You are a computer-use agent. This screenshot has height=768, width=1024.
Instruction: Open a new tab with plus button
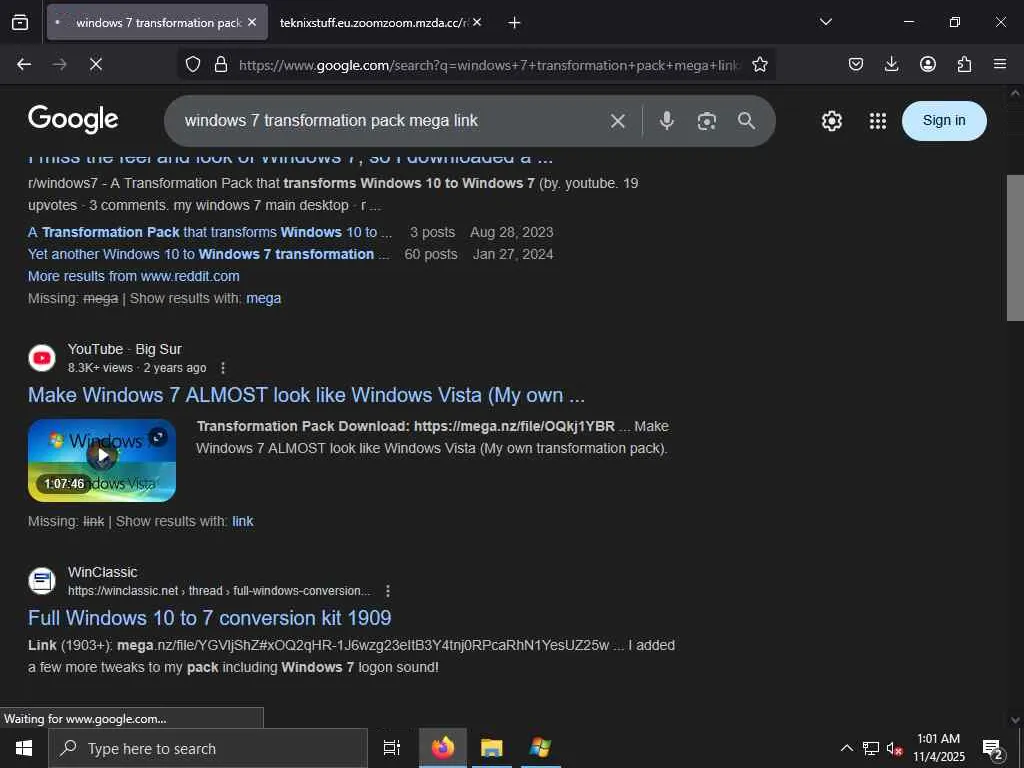[x=514, y=22]
